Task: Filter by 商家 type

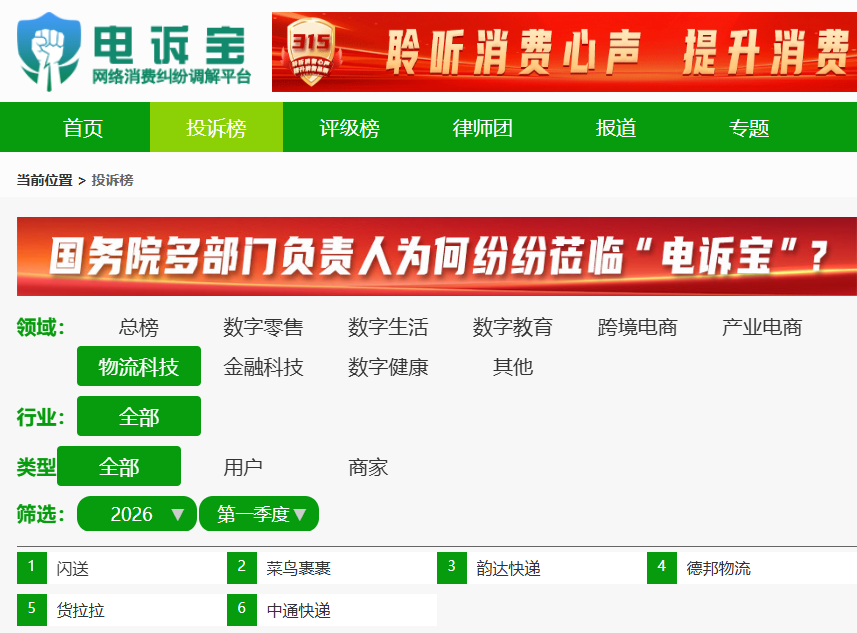Action: coord(368,467)
